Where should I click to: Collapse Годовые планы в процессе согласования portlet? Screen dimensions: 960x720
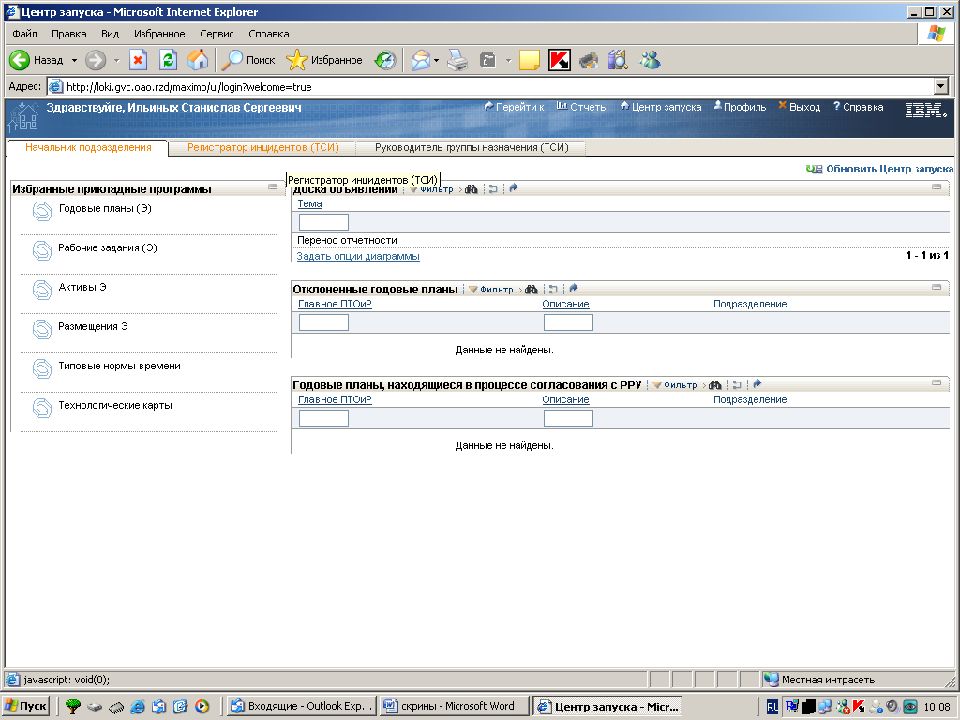pos(937,383)
